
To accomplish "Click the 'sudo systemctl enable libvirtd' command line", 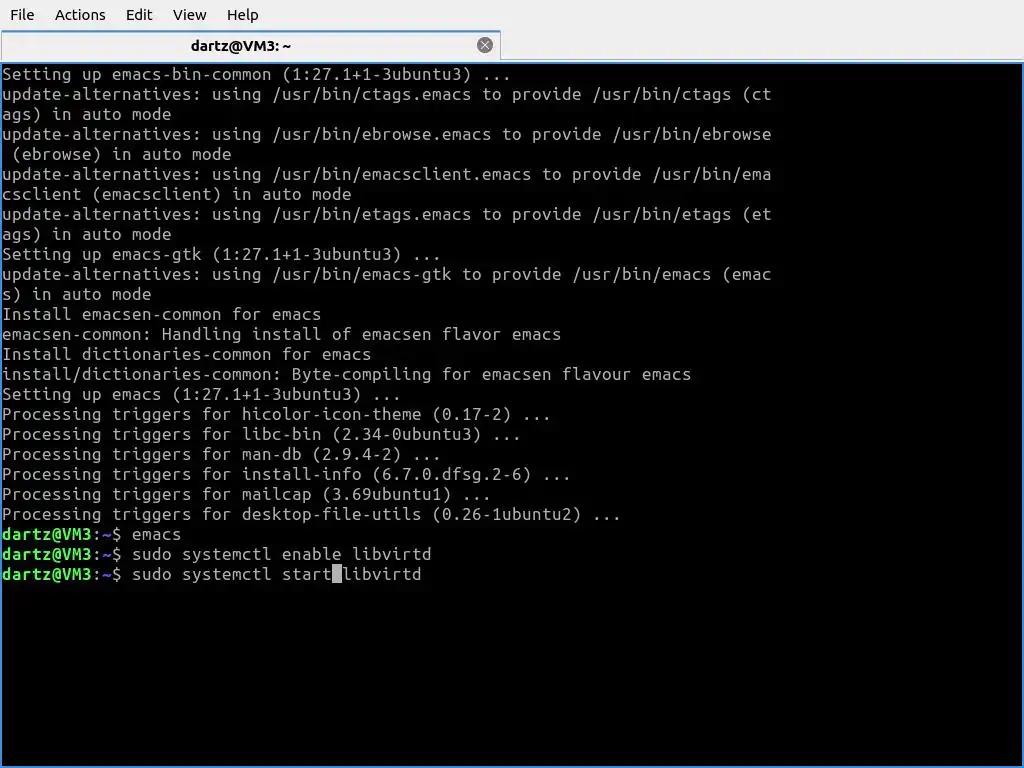I will [281, 554].
